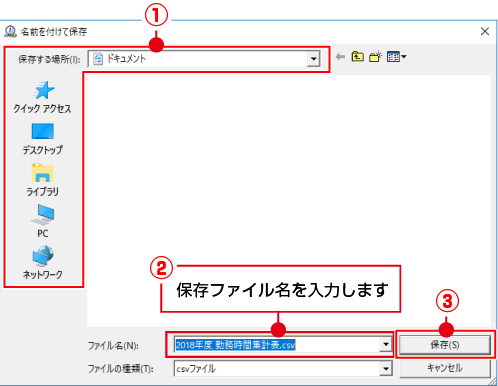Close the 名前を付けて保存 dialog
This screenshot has height=386, width=498.
tap(485, 31)
